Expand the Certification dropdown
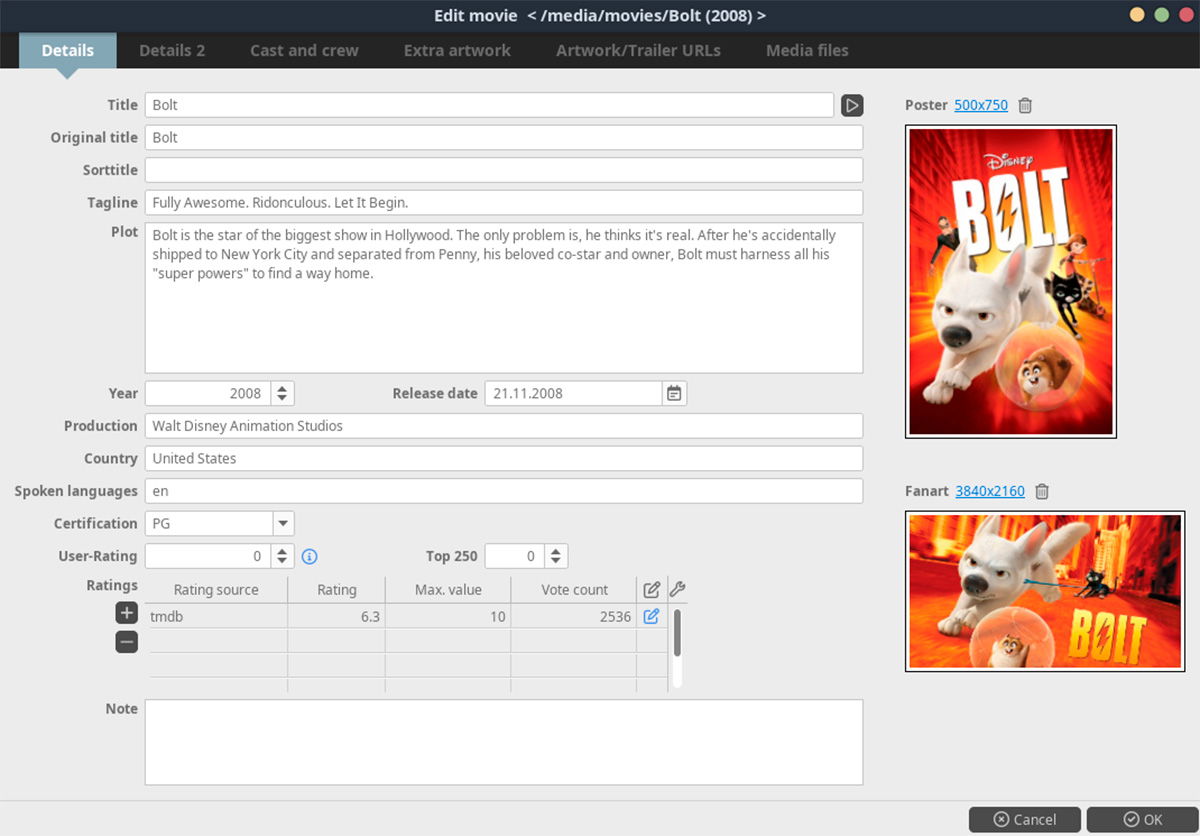 [x=283, y=523]
